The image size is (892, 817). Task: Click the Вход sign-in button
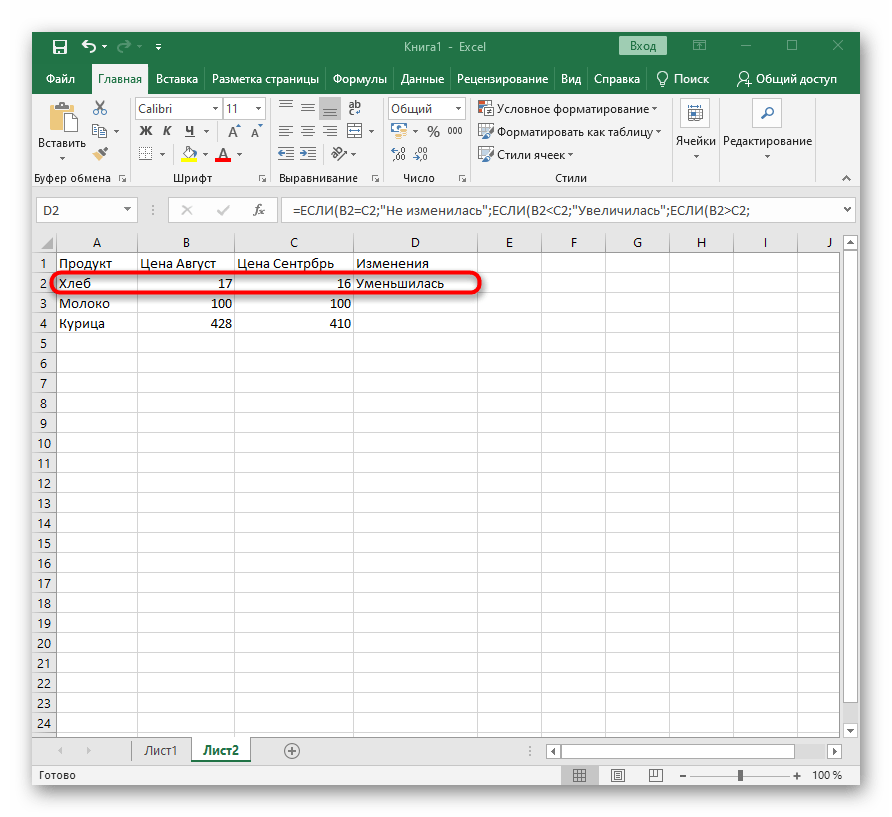[x=643, y=46]
